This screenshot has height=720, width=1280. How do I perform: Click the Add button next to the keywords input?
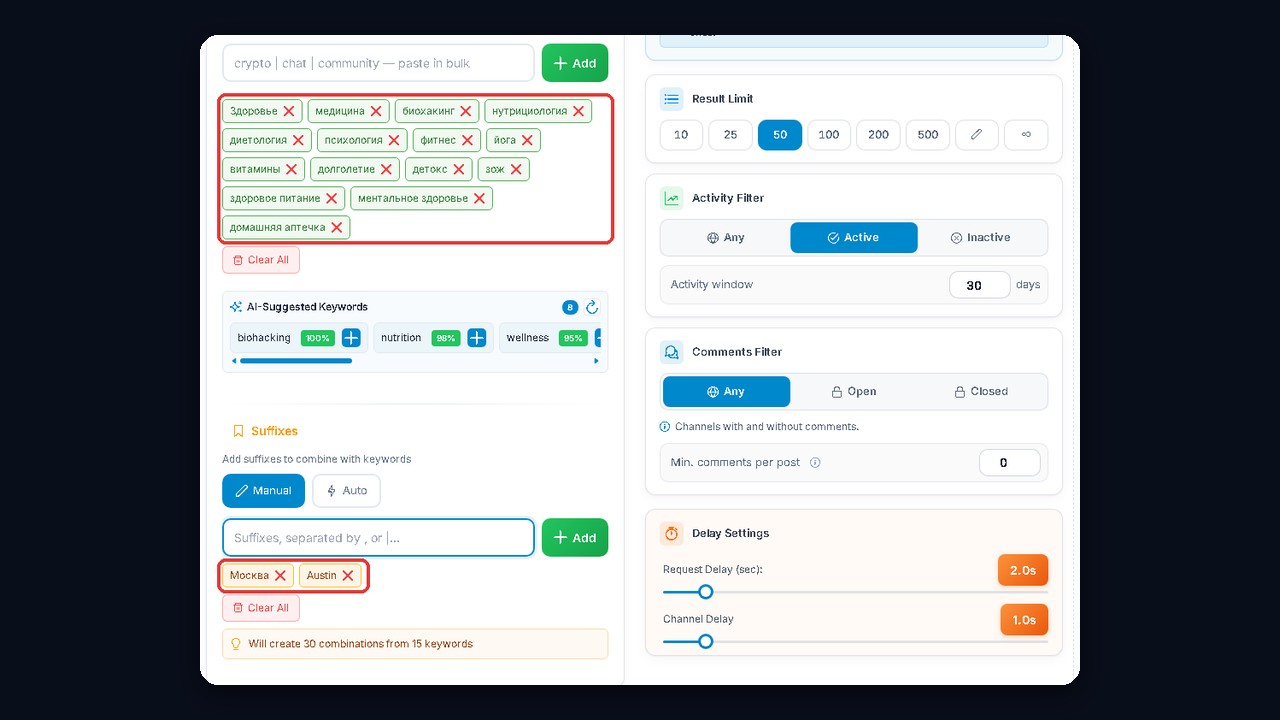[575, 63]
